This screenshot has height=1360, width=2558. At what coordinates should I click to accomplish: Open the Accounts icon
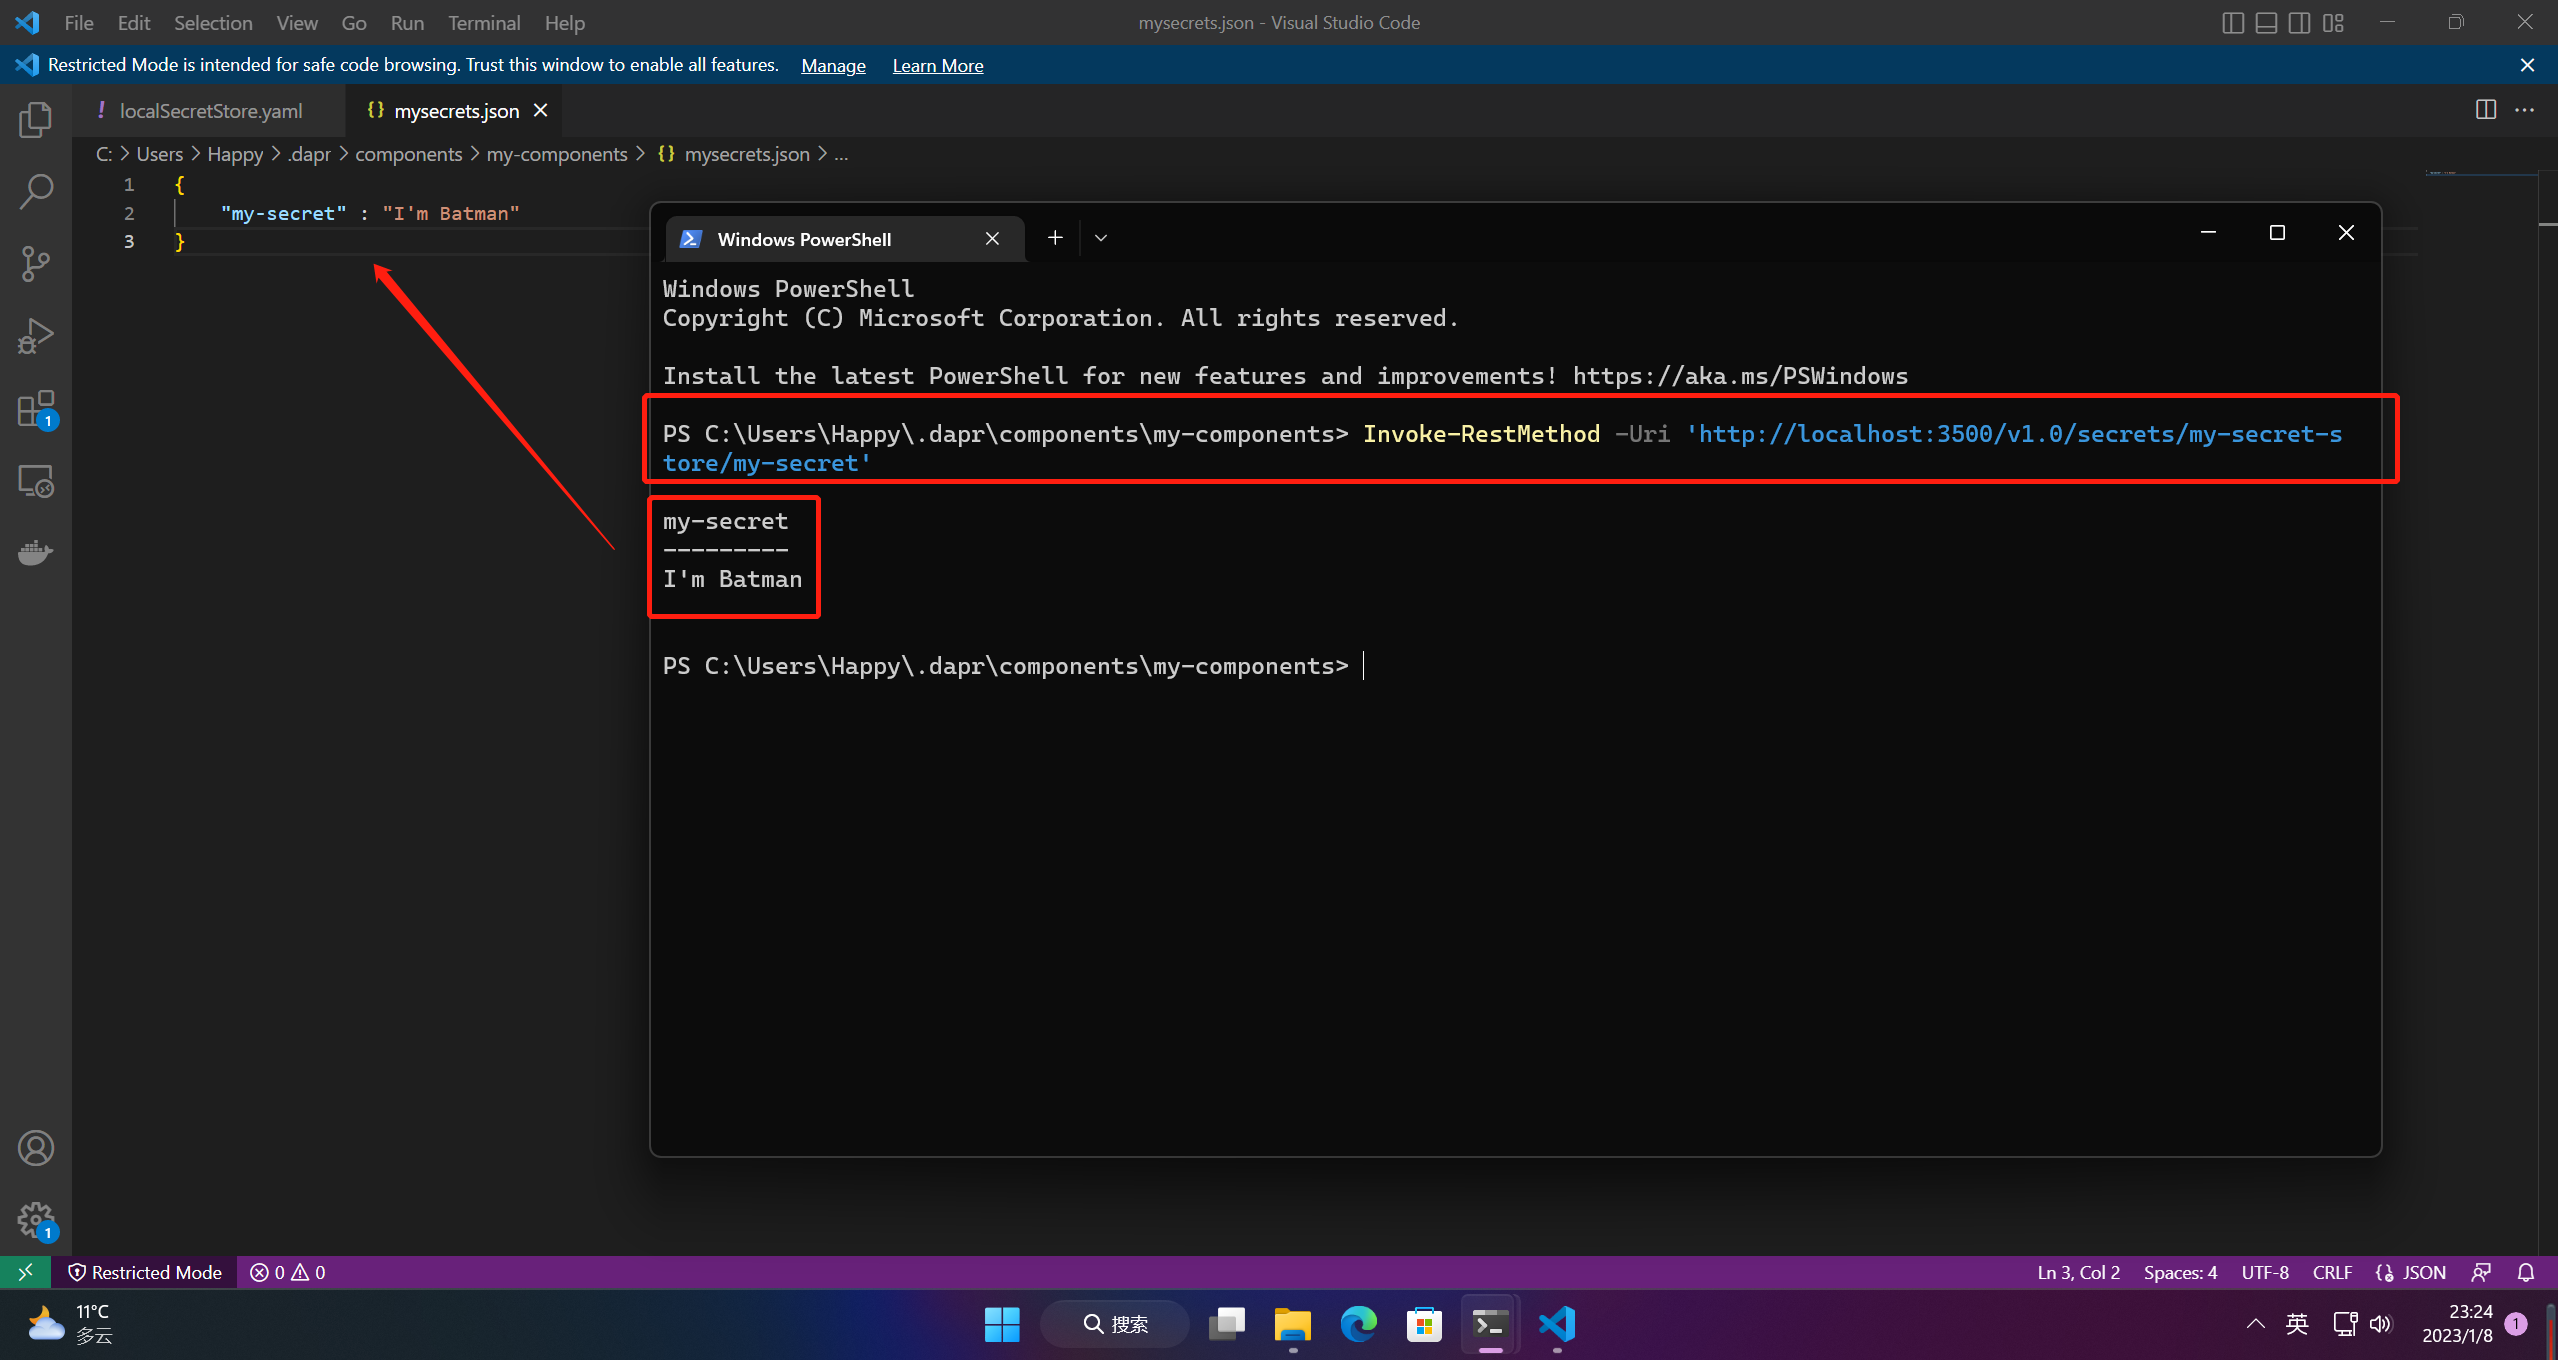35,1148
